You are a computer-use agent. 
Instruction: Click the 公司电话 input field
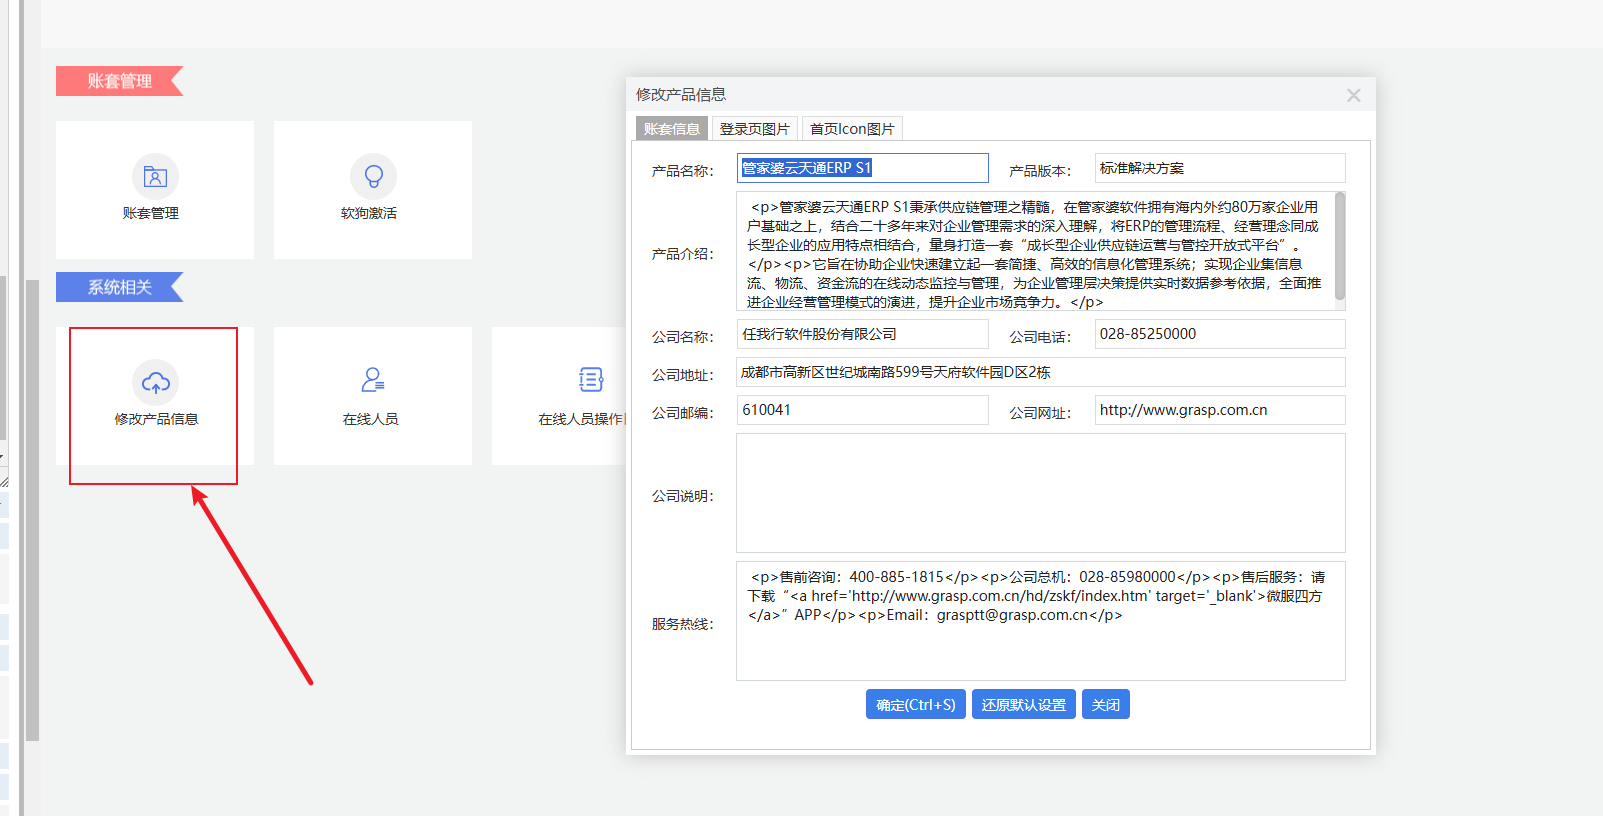[1220, 334]
